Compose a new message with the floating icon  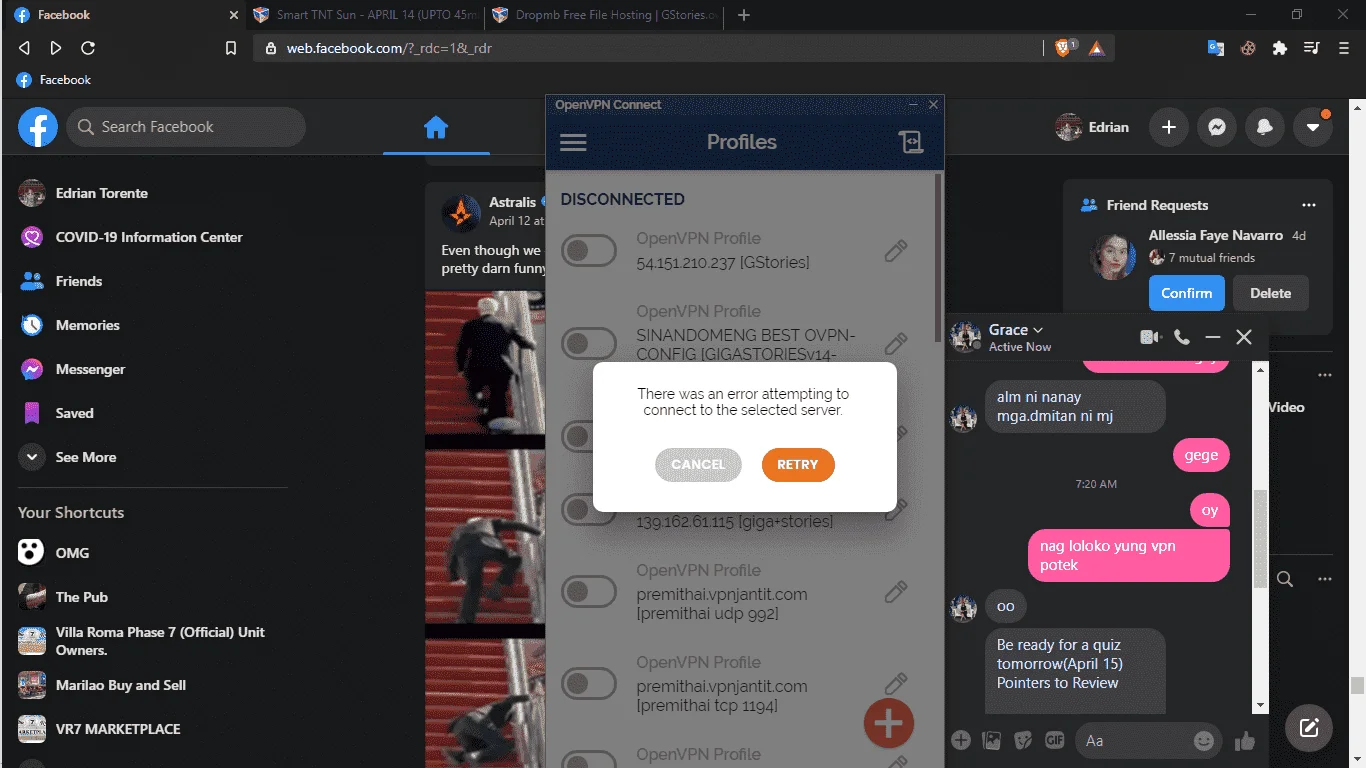pyautogui.click(x=1309, y=727)
